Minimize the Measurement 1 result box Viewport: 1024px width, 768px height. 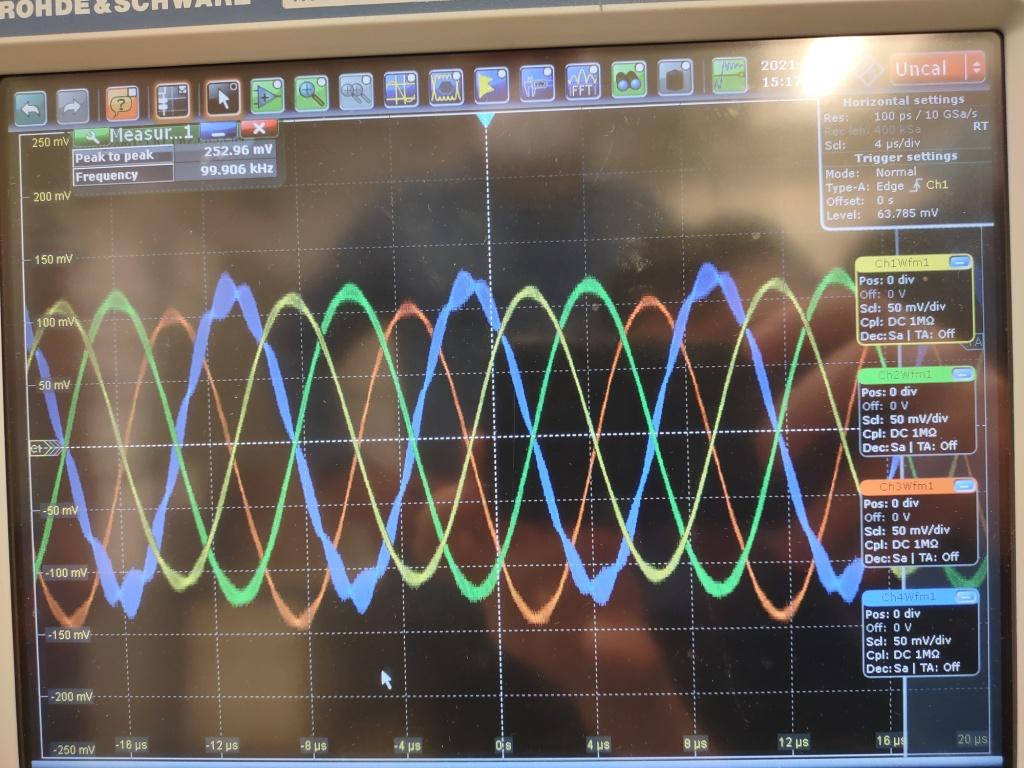[x=219, y=131]
